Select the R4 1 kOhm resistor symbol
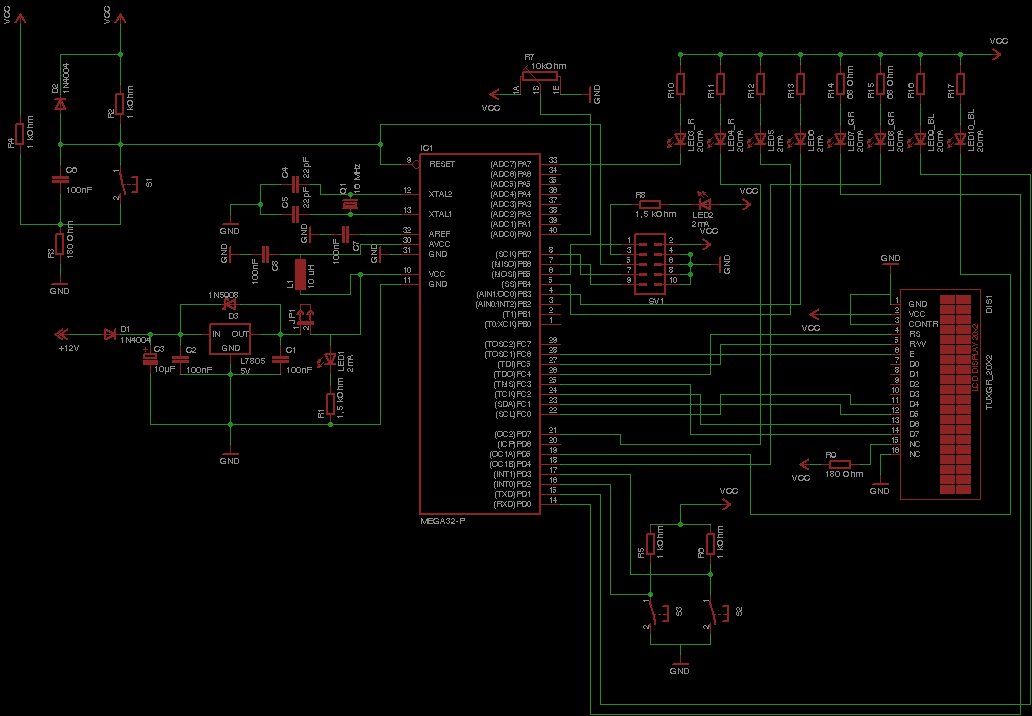This screenshot has height=716, width=1032. click(x=20, y=134)
